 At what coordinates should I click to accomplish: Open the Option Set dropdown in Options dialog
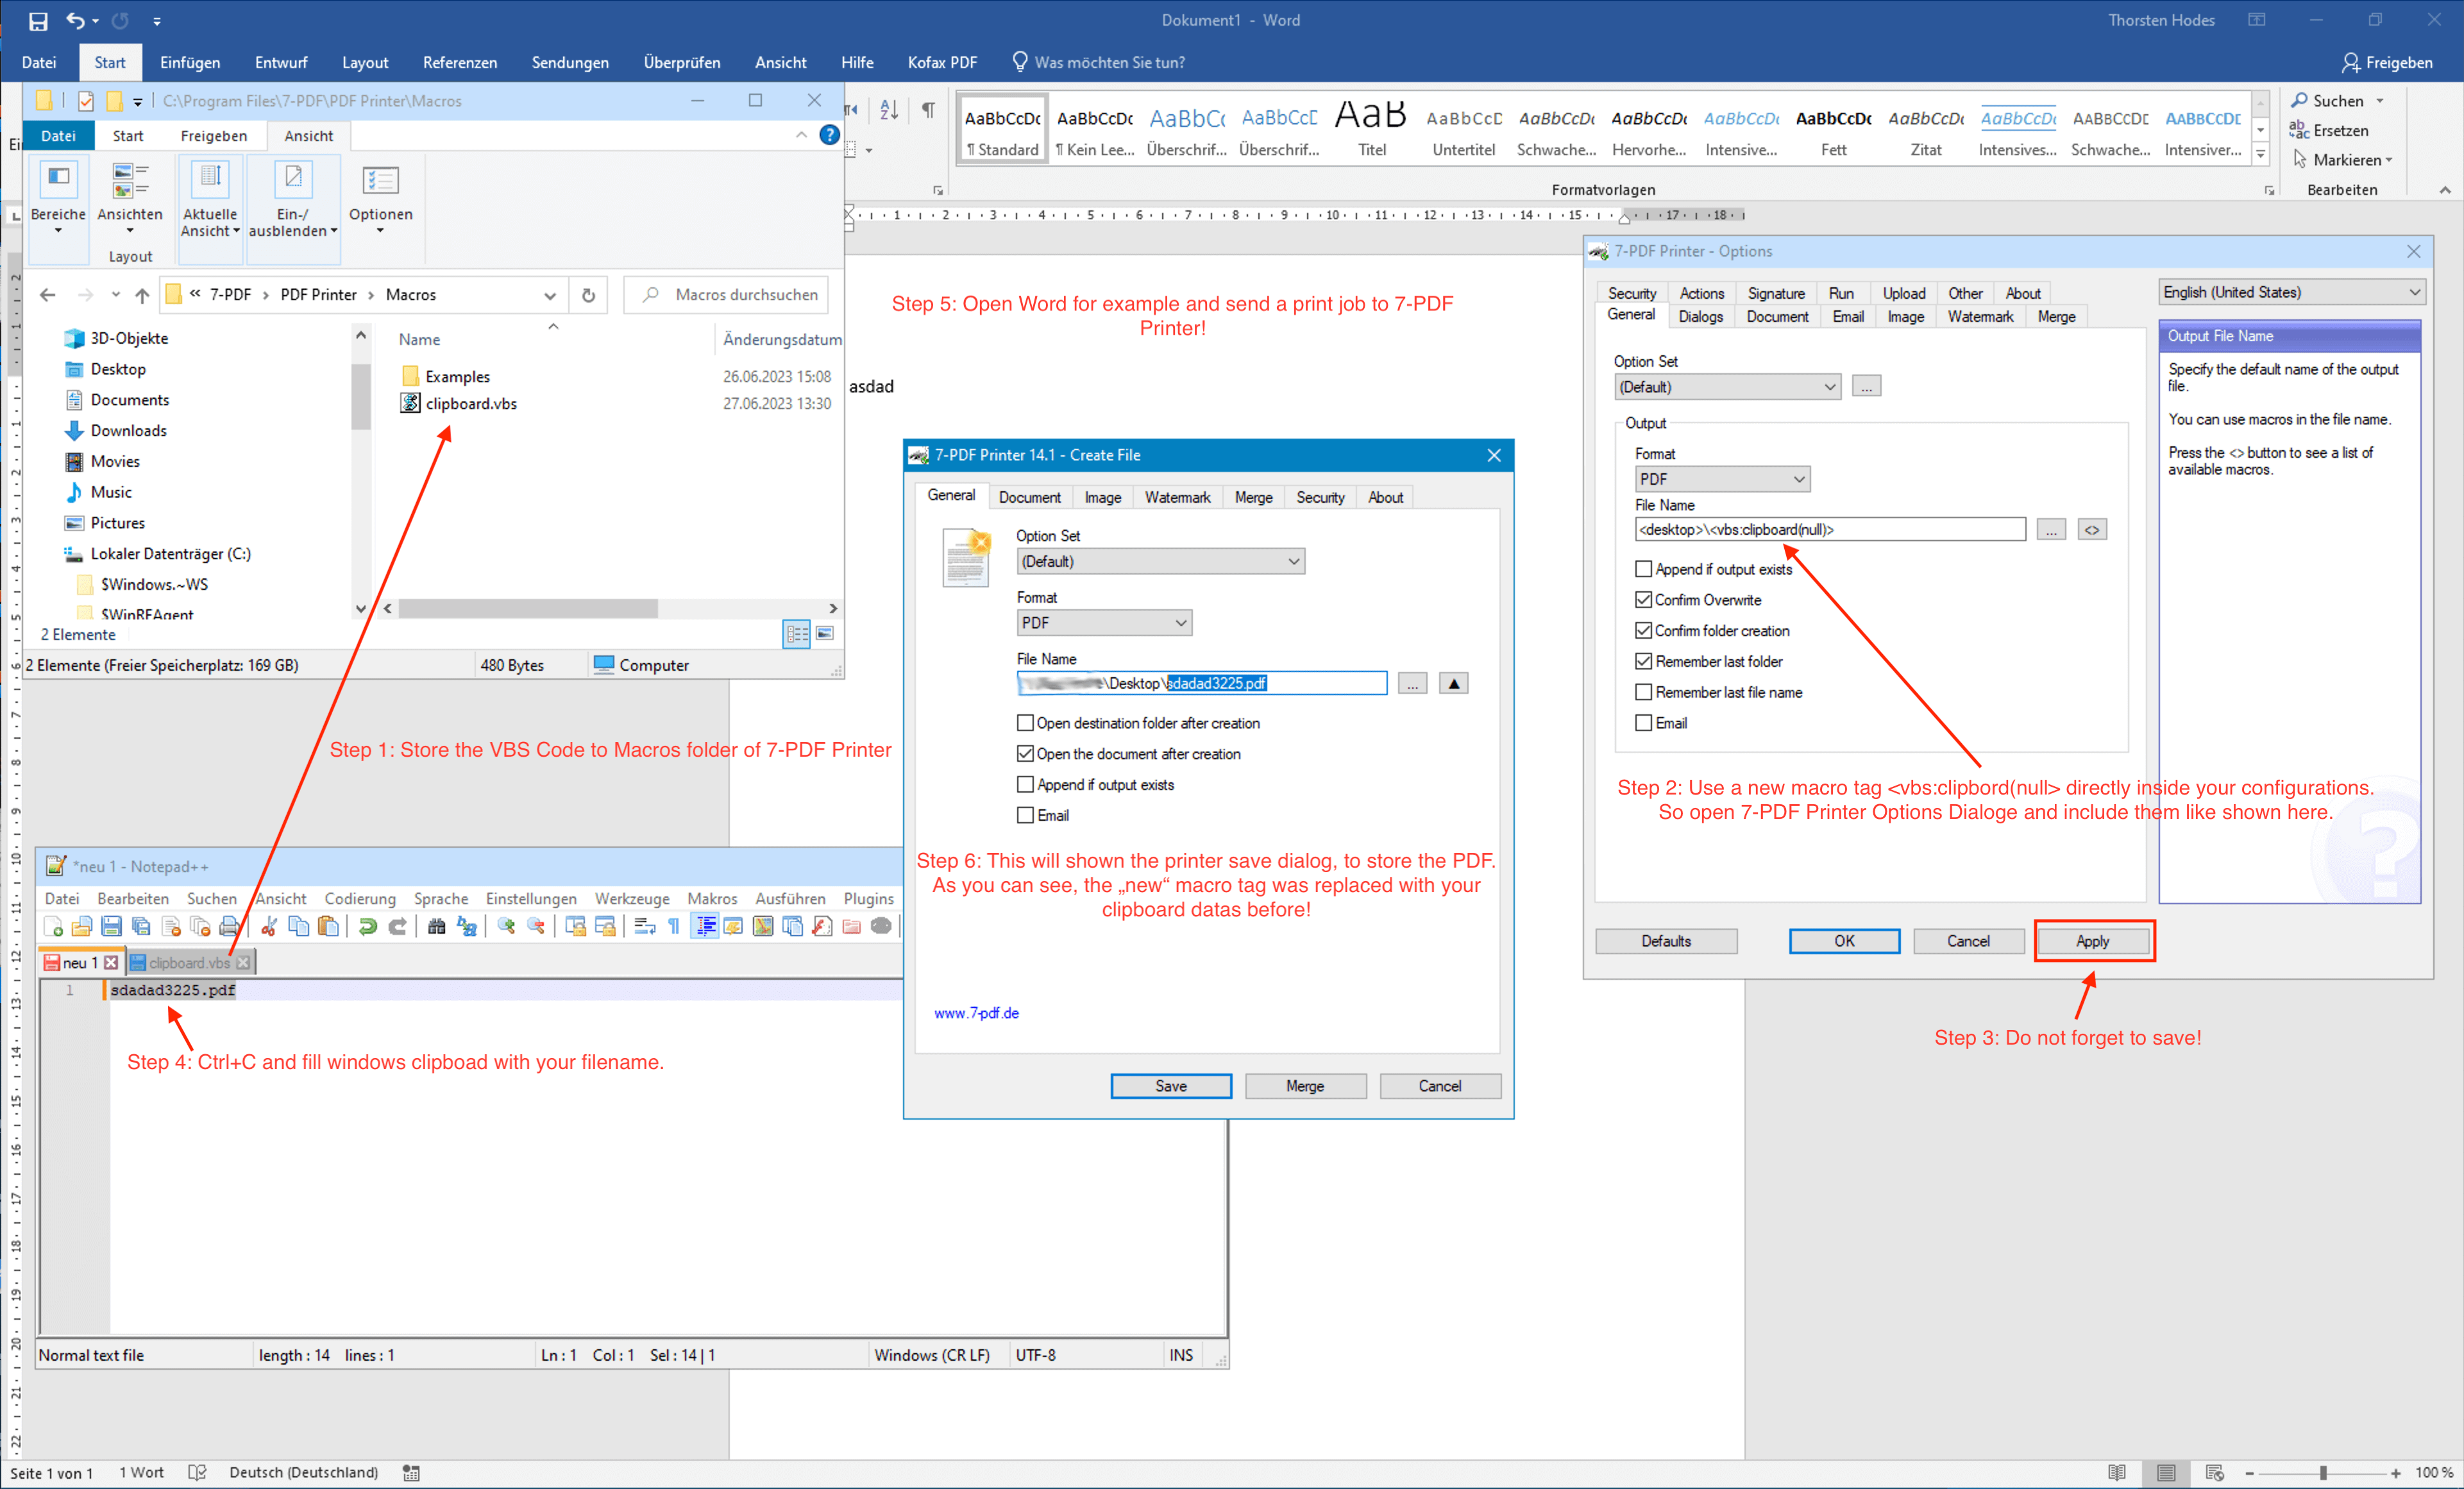pyautogui.click(x=1727, y=387)
